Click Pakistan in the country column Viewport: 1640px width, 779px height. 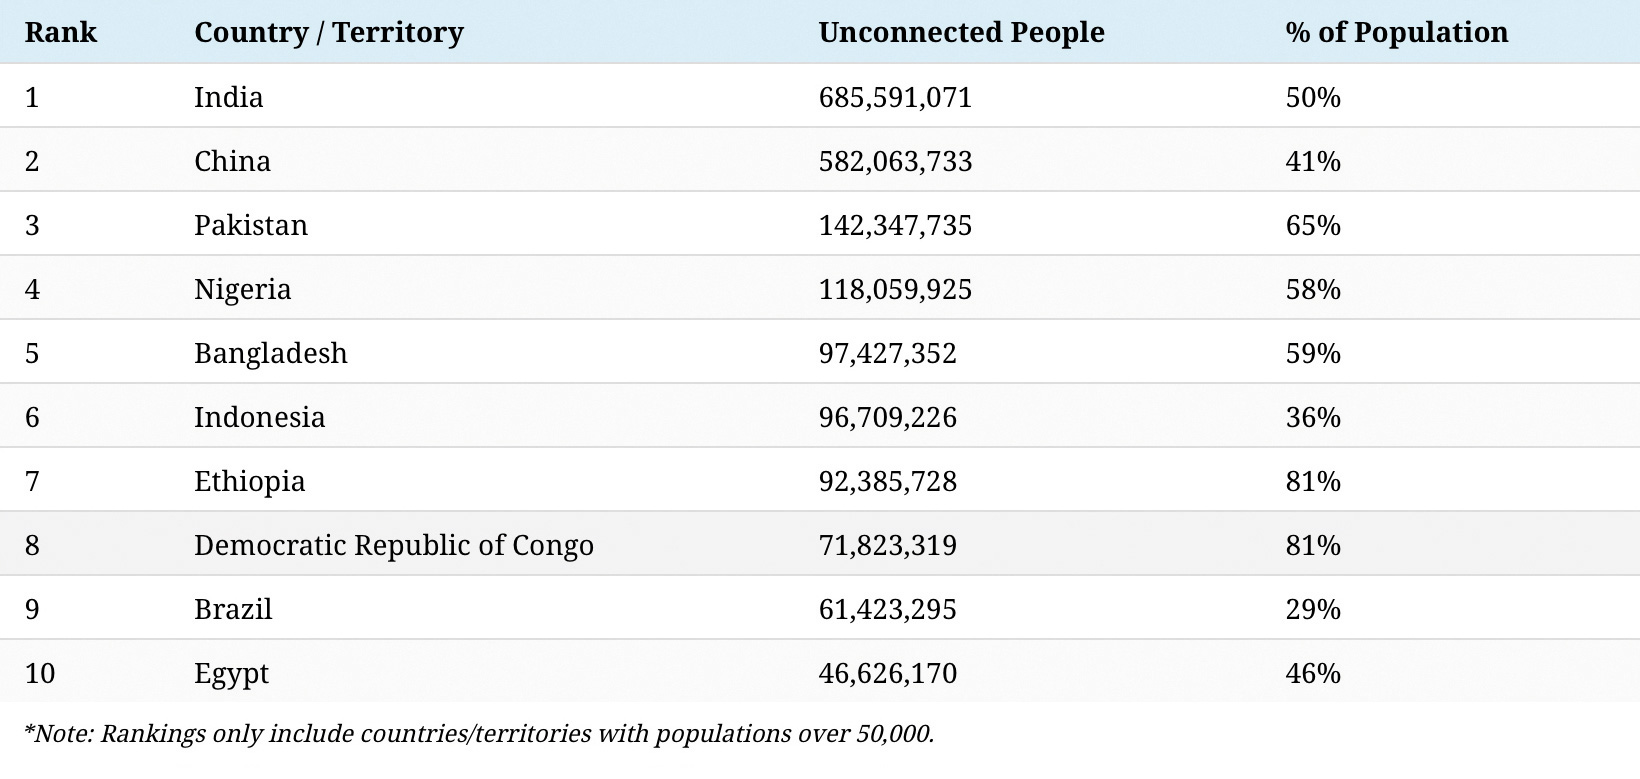[251, 225]
